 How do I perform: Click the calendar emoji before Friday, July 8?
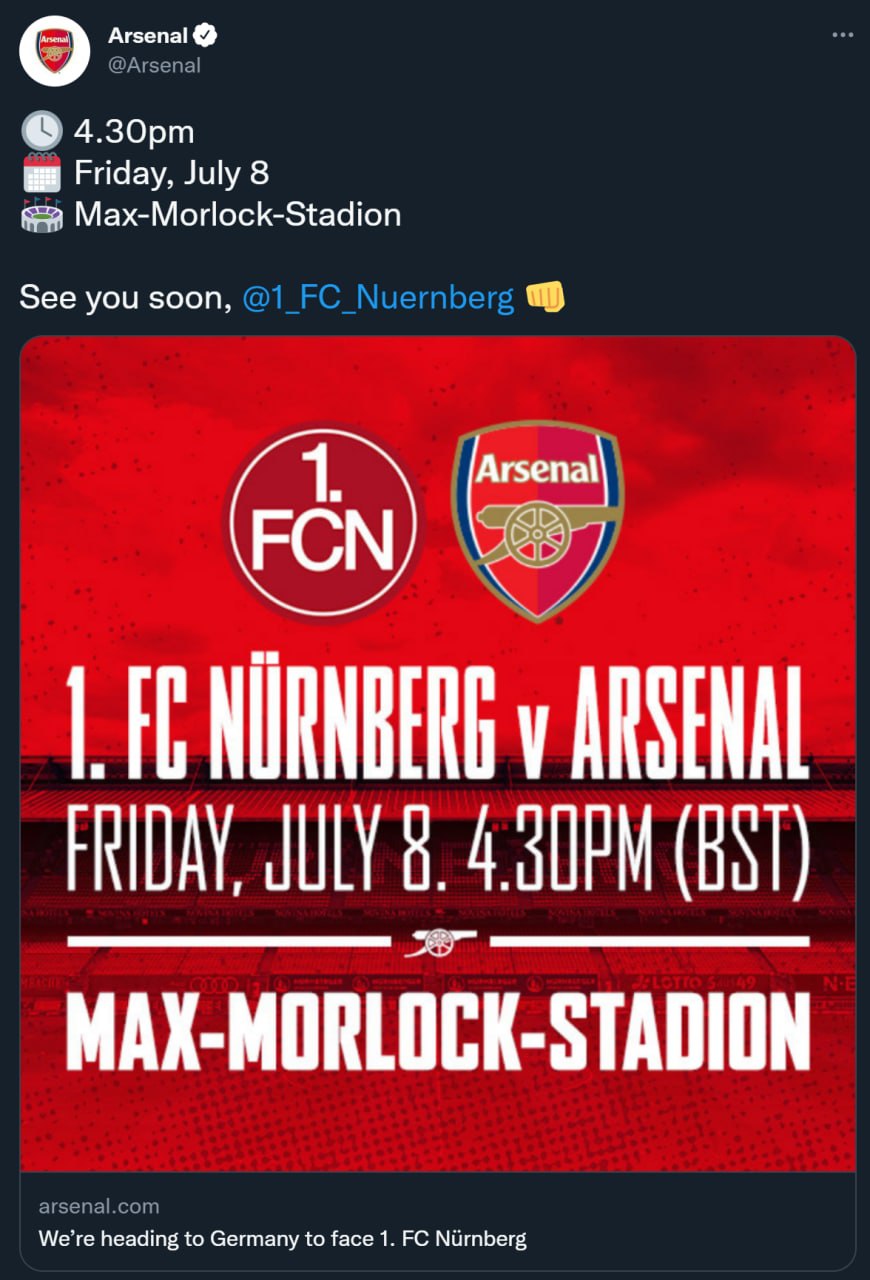41,173
